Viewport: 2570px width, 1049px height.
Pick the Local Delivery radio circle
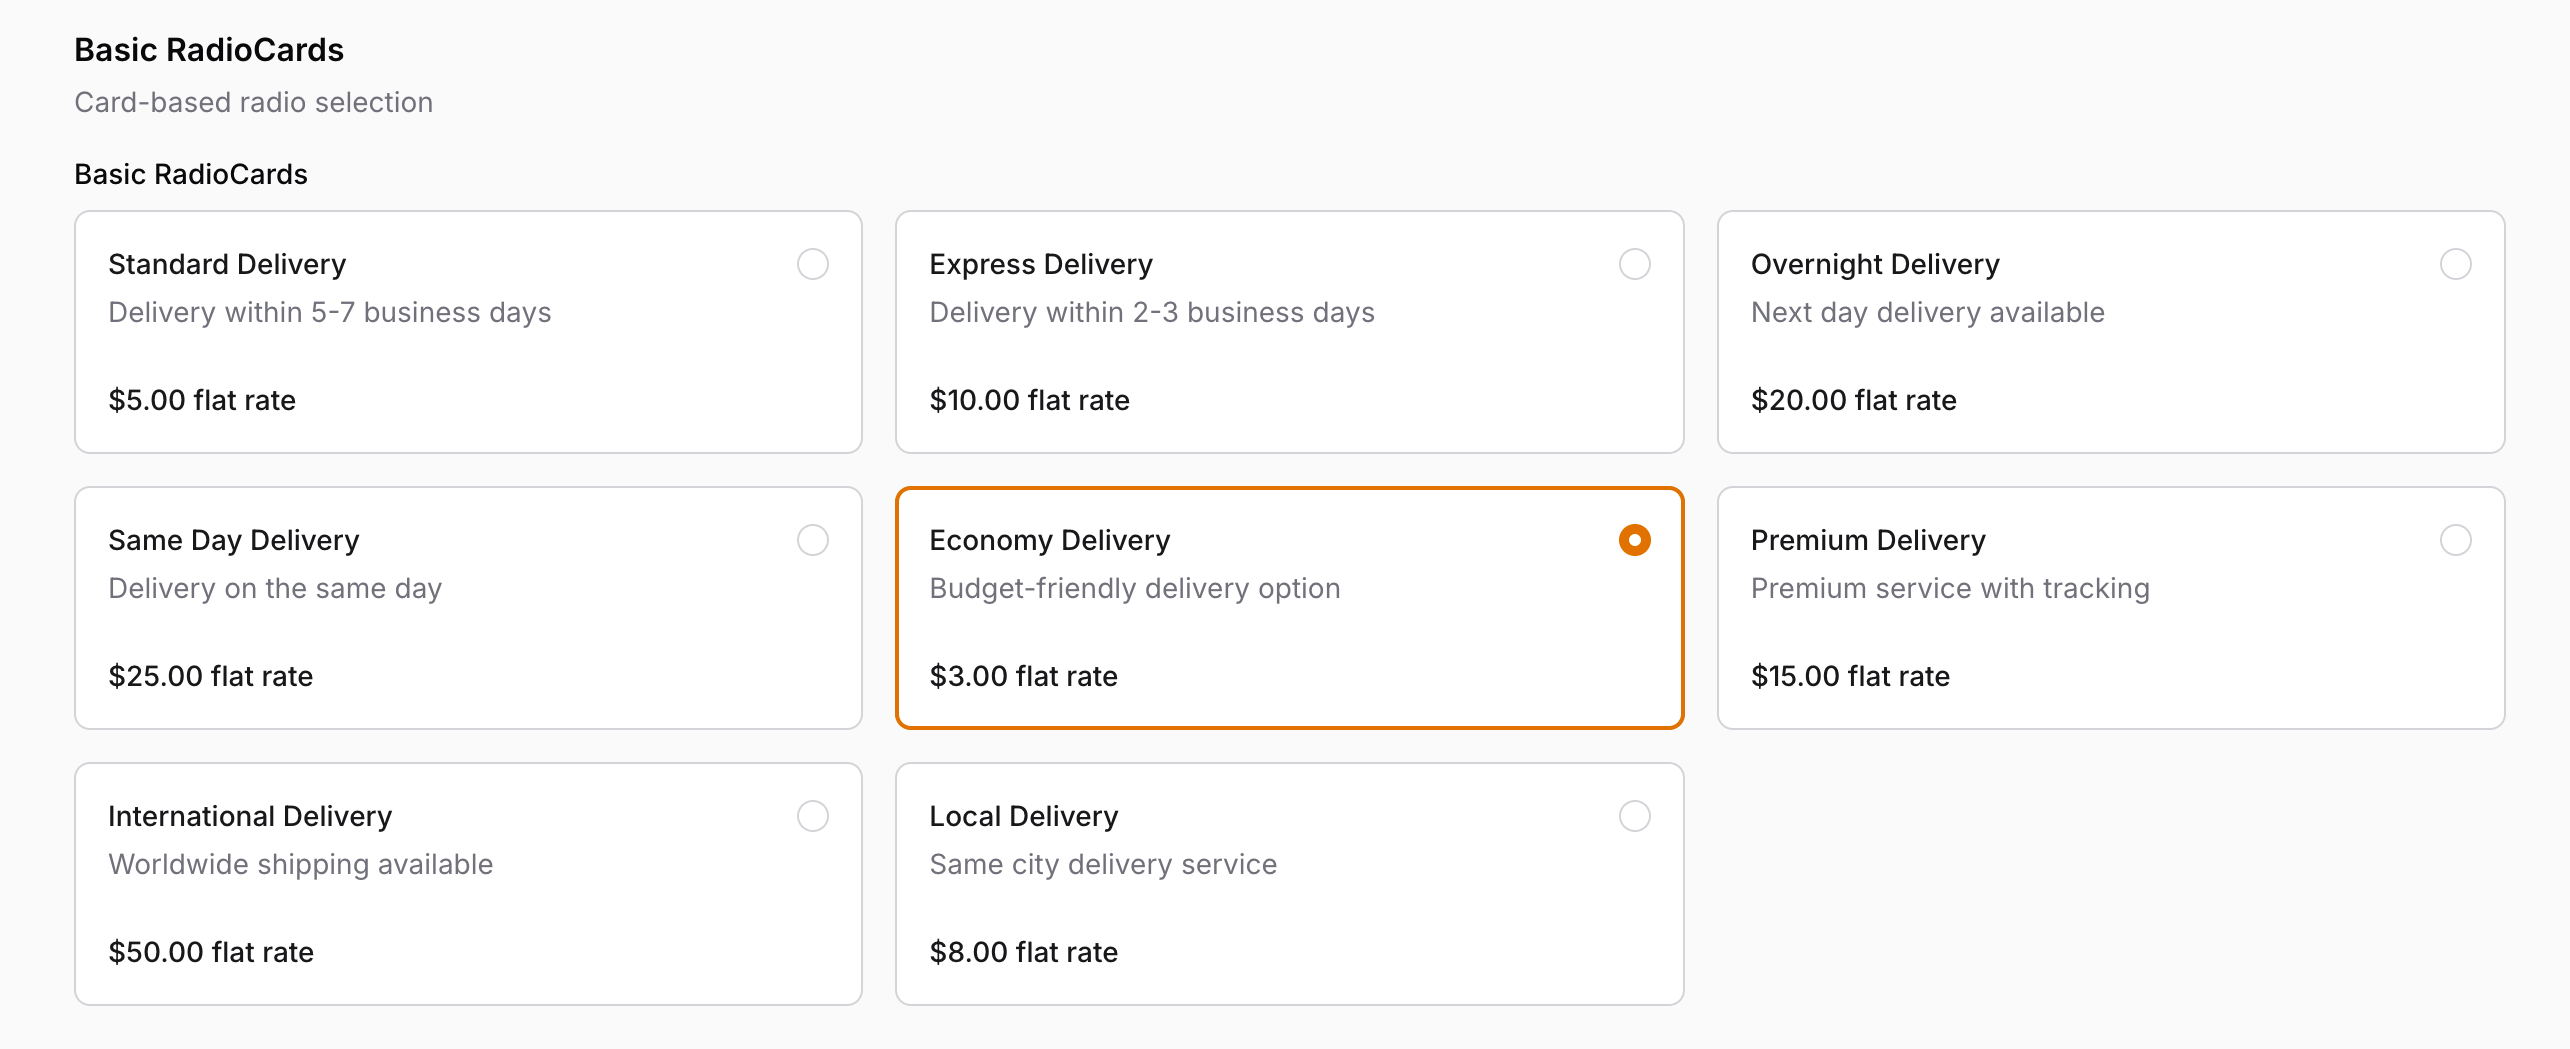1634,816
